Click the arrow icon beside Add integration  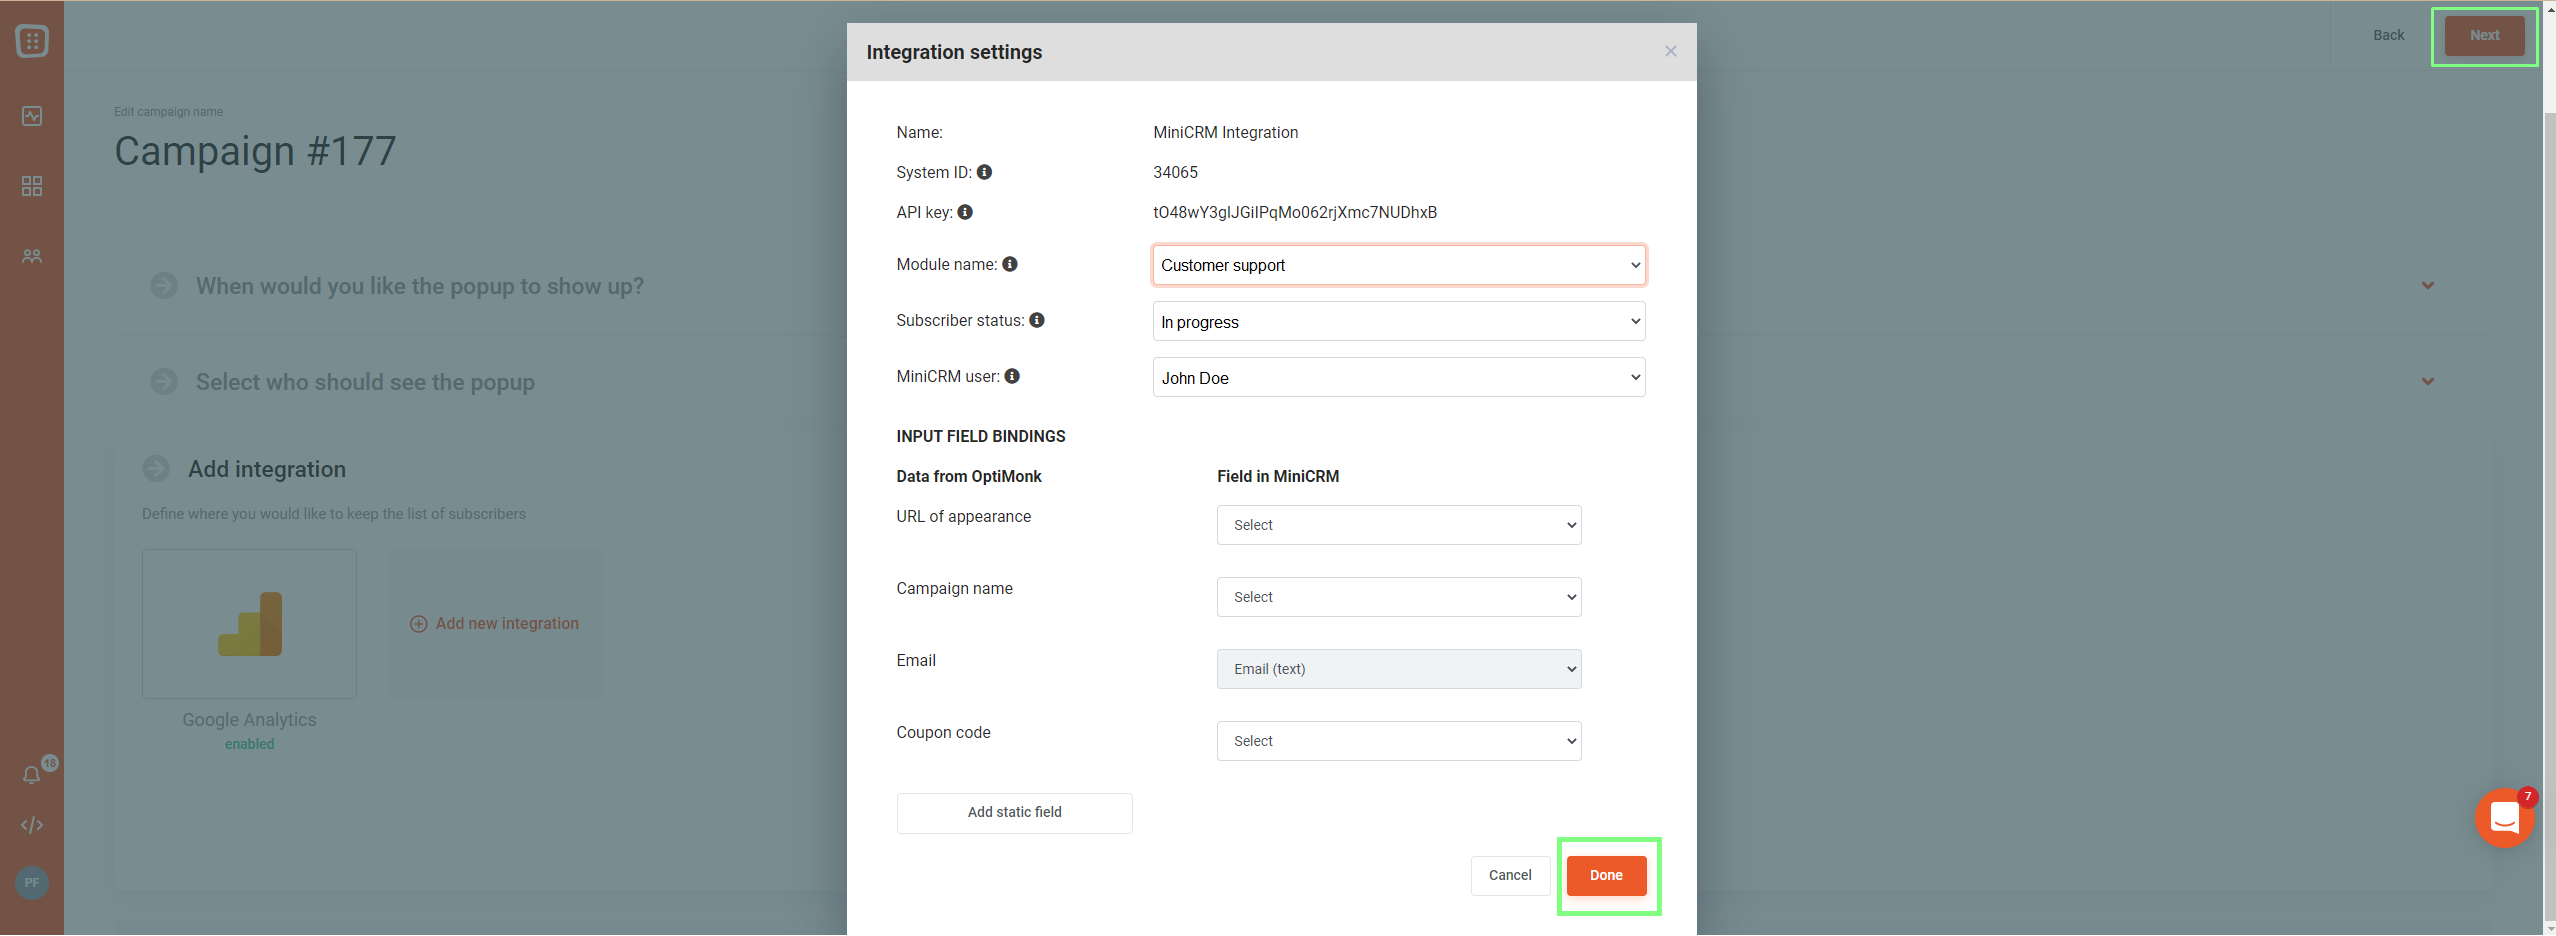pyautogui.click(x=156, y=469)
